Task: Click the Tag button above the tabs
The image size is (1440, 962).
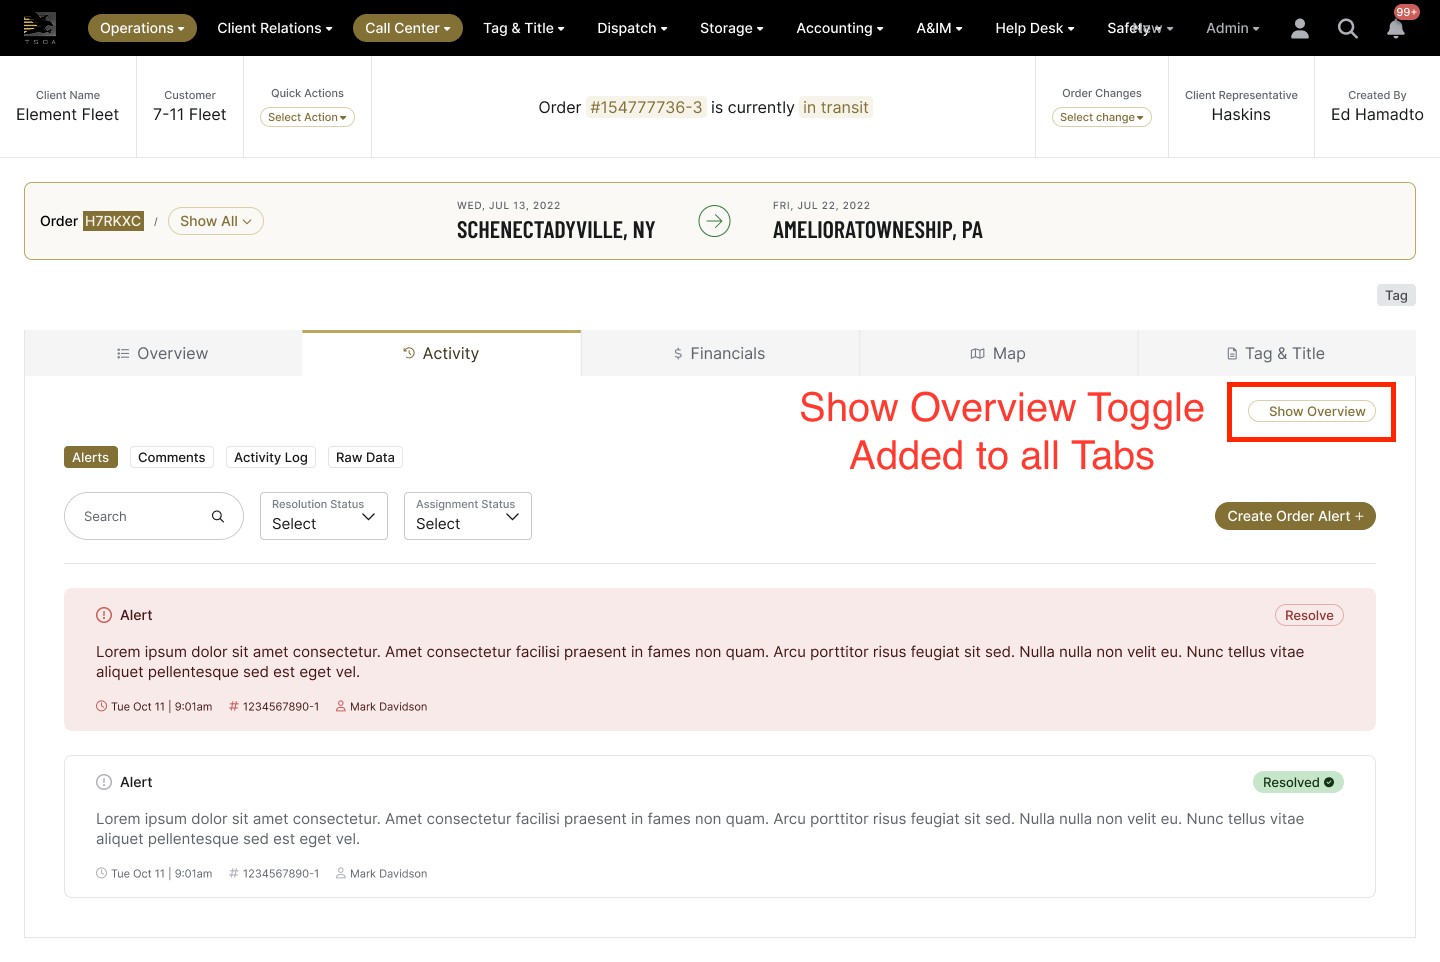Action: [1396, 295]
